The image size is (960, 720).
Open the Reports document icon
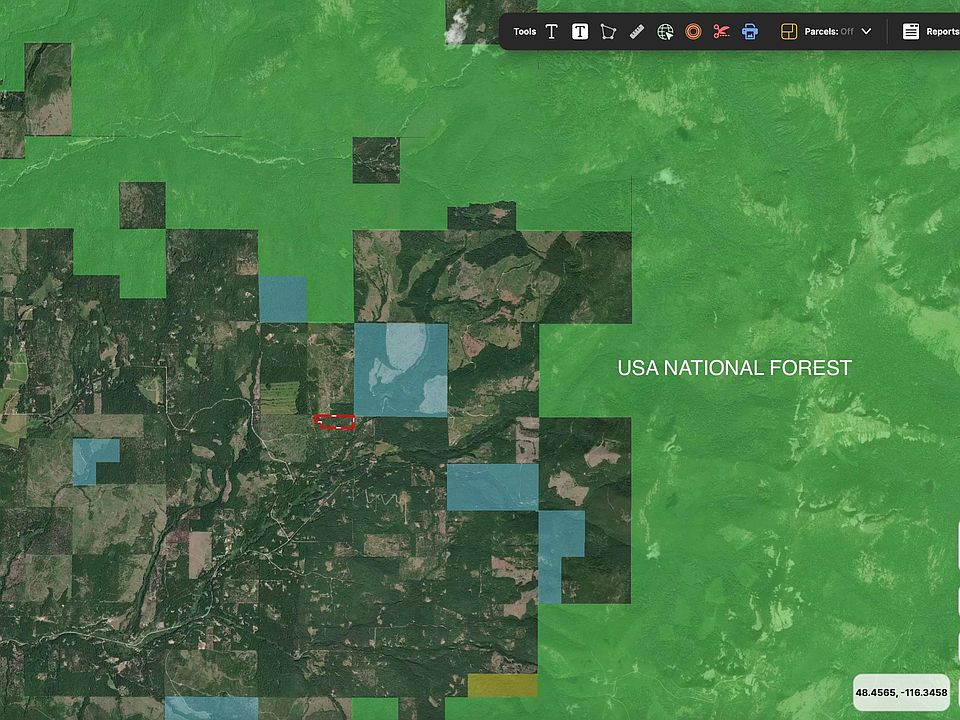tap(911, 32)
